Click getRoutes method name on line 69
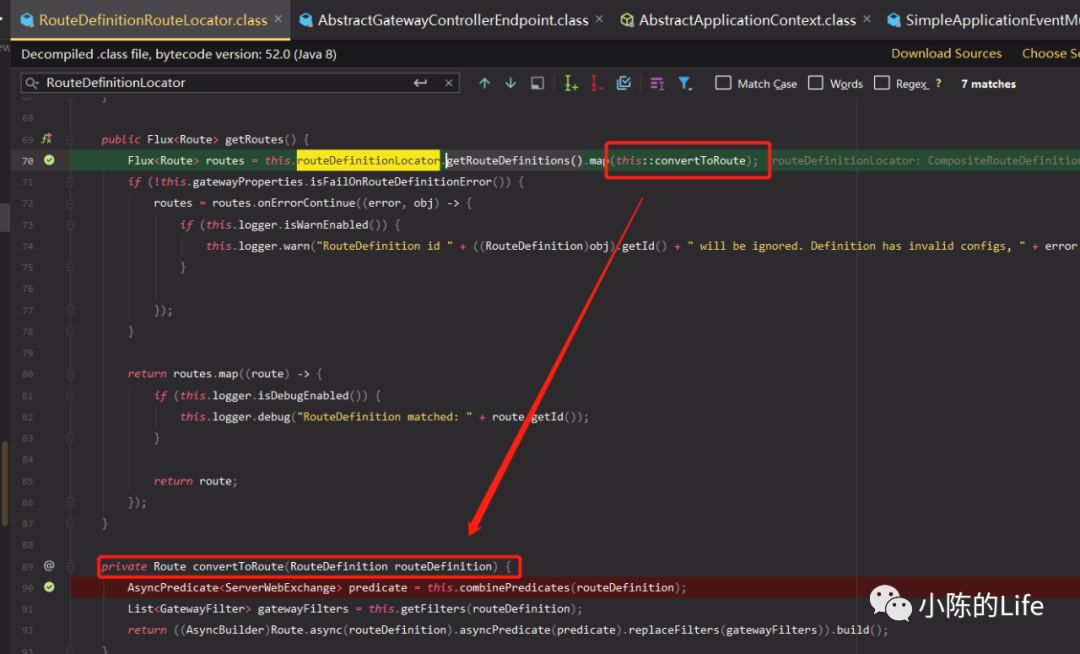 click(254, 139)
